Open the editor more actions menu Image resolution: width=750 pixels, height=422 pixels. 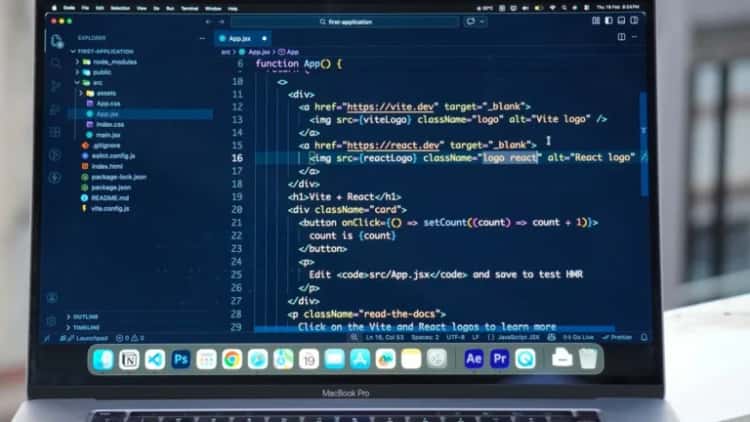pyautogui.click(x=635, y=37)
